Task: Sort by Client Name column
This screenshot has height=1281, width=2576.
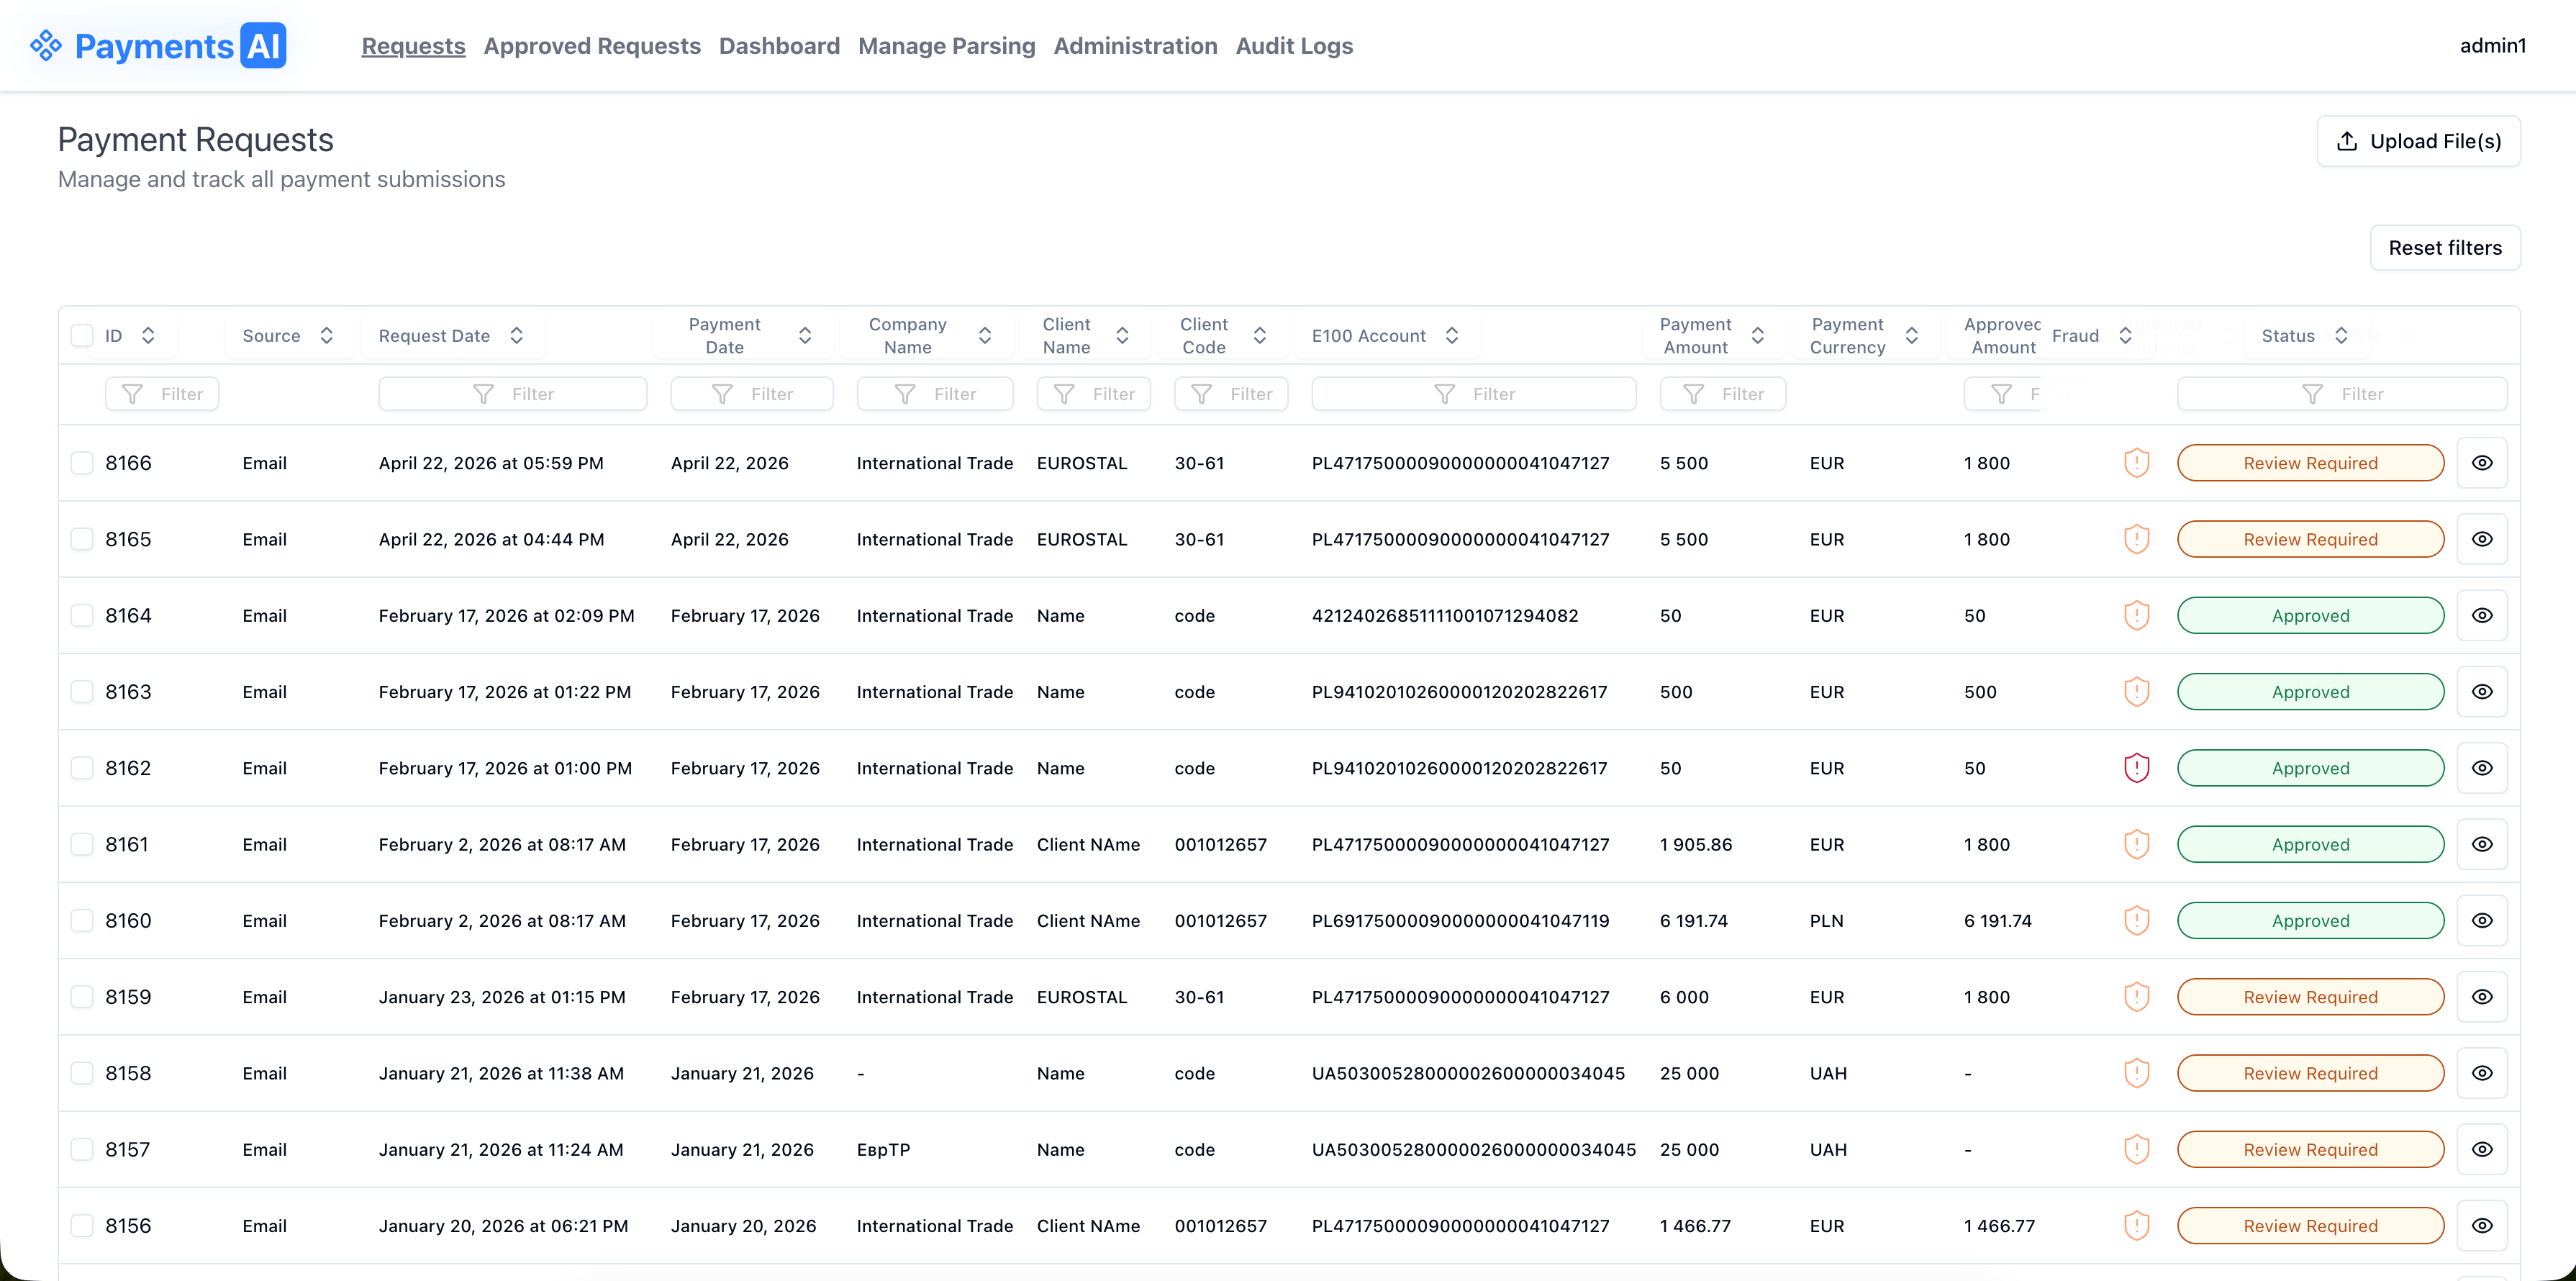Action: 1122,336
